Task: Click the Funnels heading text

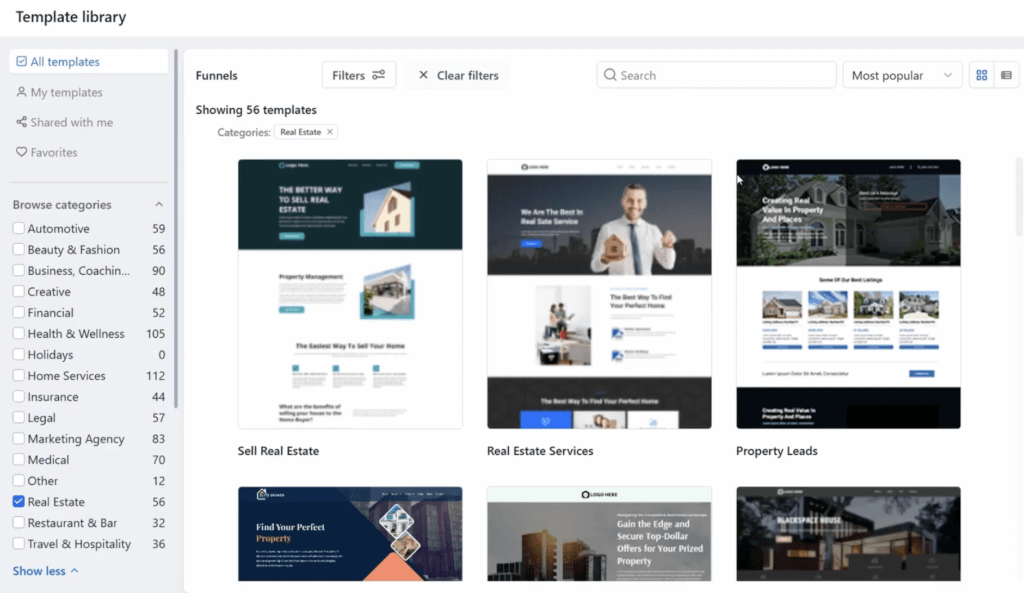Action: (216, 75)
